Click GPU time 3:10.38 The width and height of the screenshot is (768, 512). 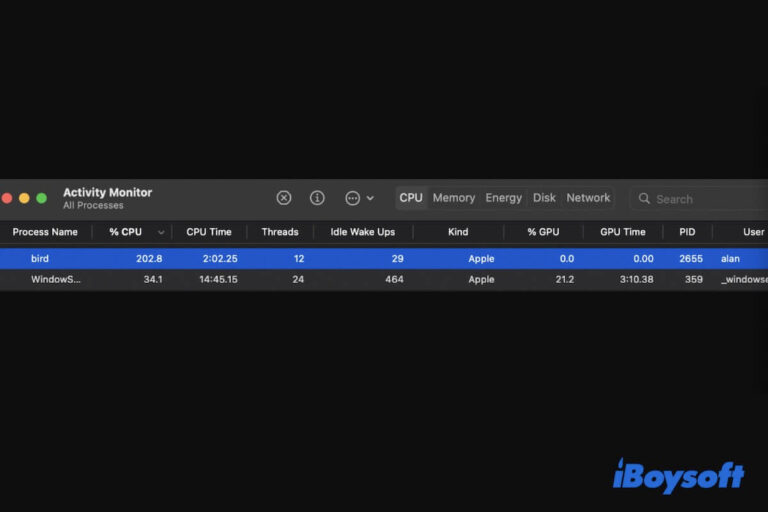coord(636,279)
